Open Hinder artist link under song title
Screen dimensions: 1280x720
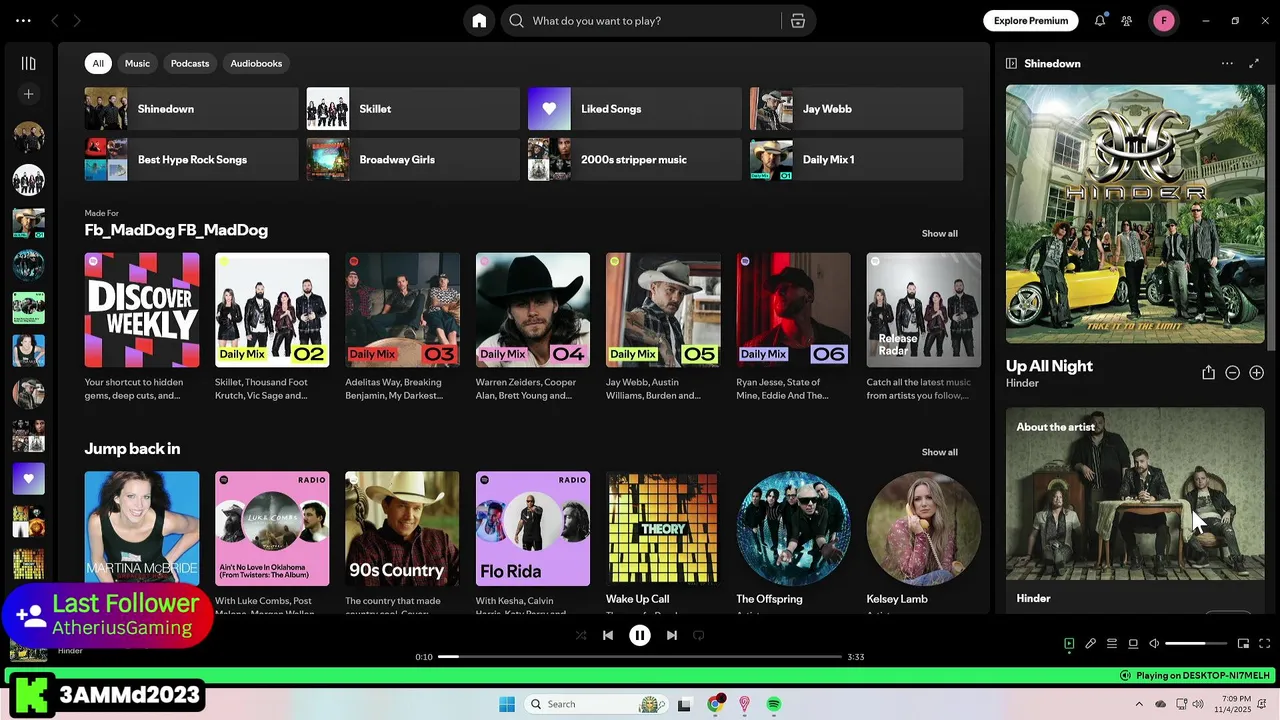coord(1022,383)
